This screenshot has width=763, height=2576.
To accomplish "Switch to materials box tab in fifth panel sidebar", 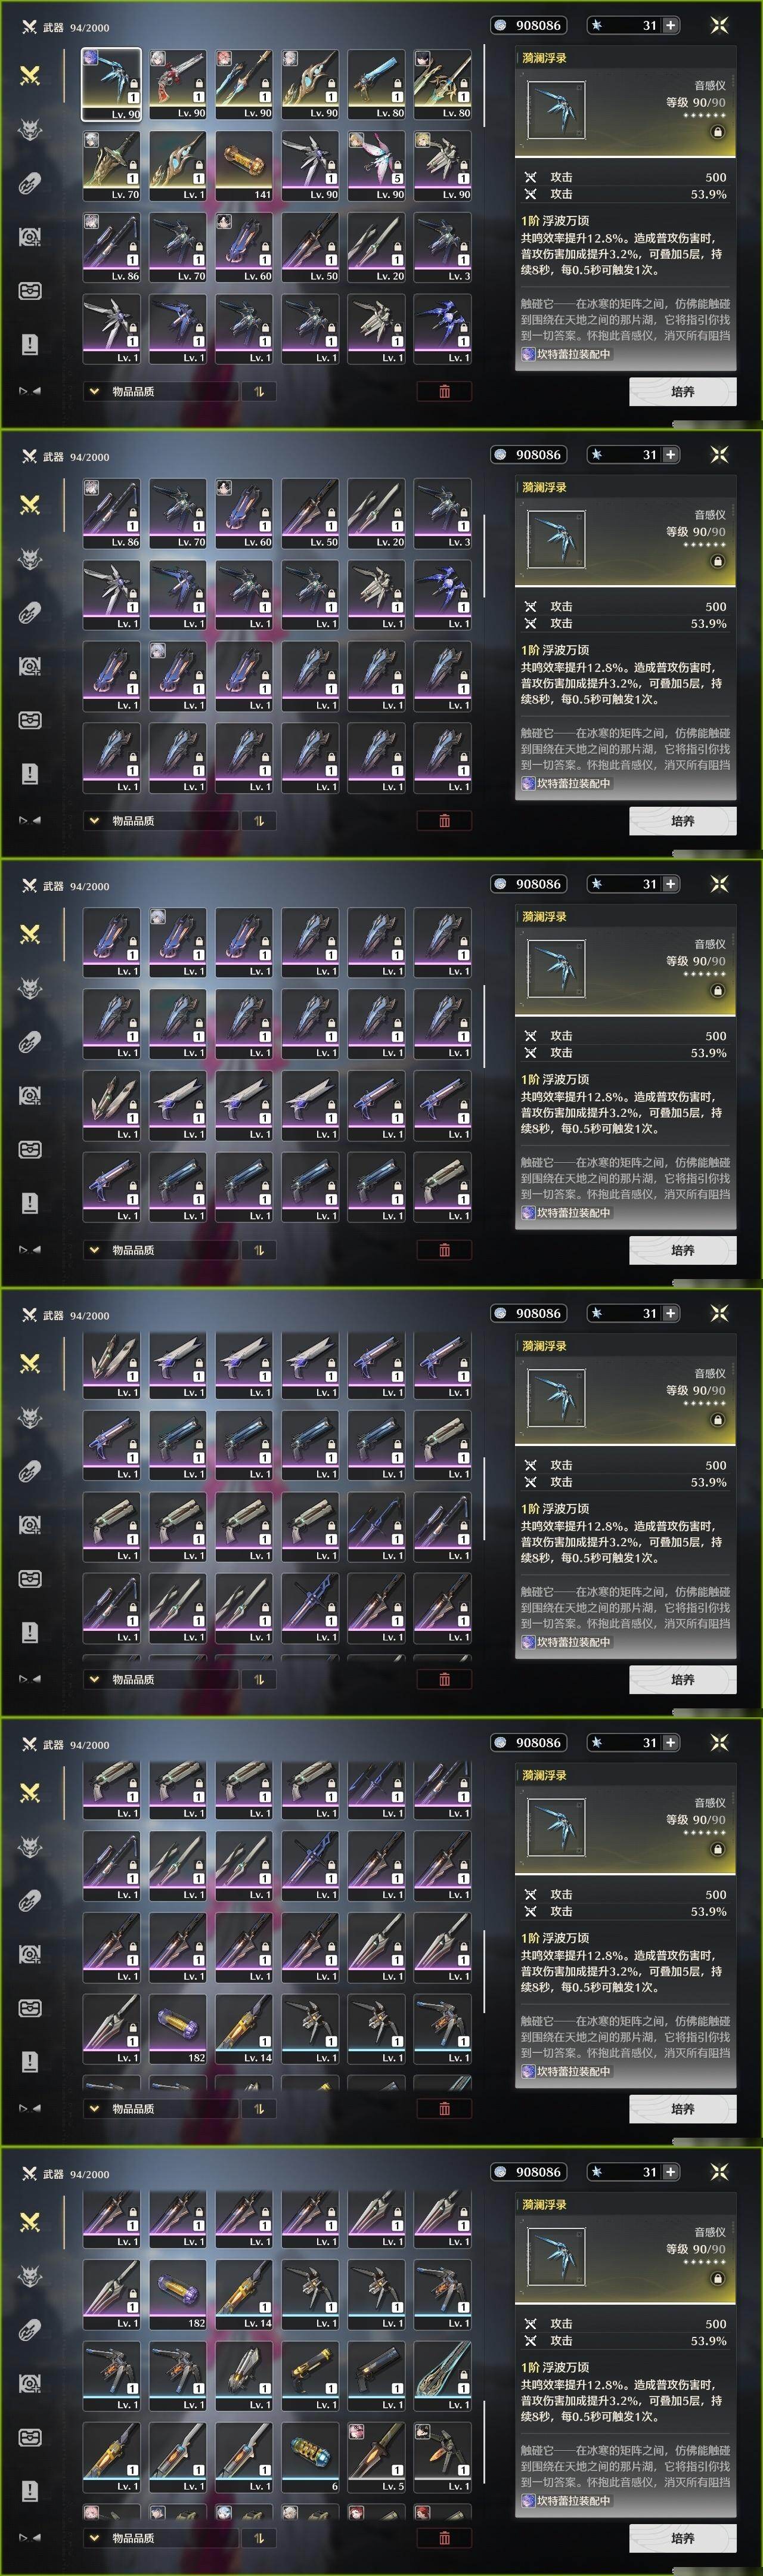I will coord(30,2008).
